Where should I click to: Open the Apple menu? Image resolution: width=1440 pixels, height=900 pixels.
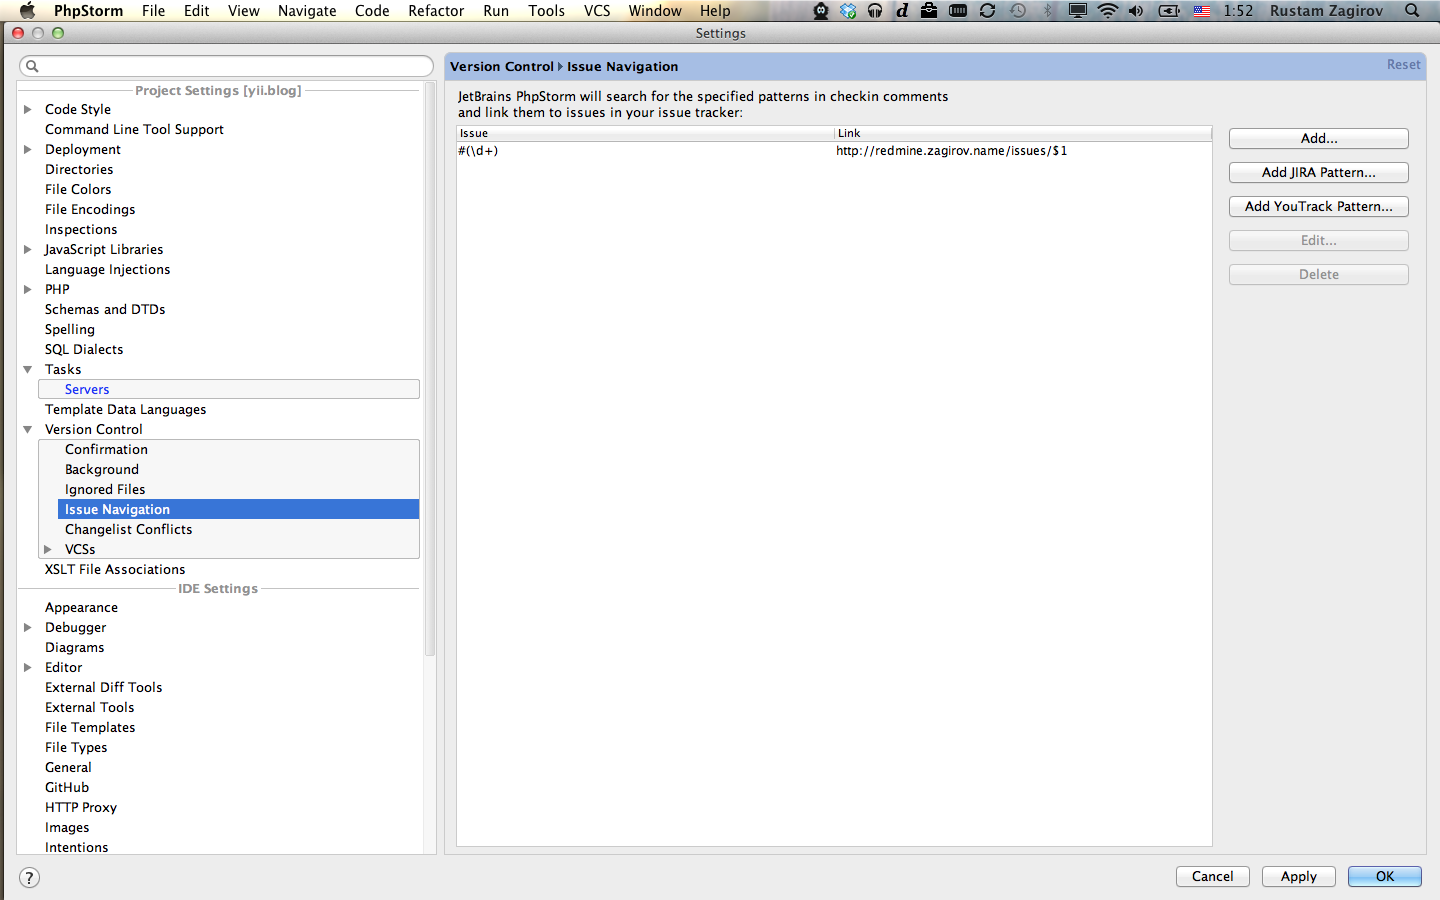pos(27,10)
